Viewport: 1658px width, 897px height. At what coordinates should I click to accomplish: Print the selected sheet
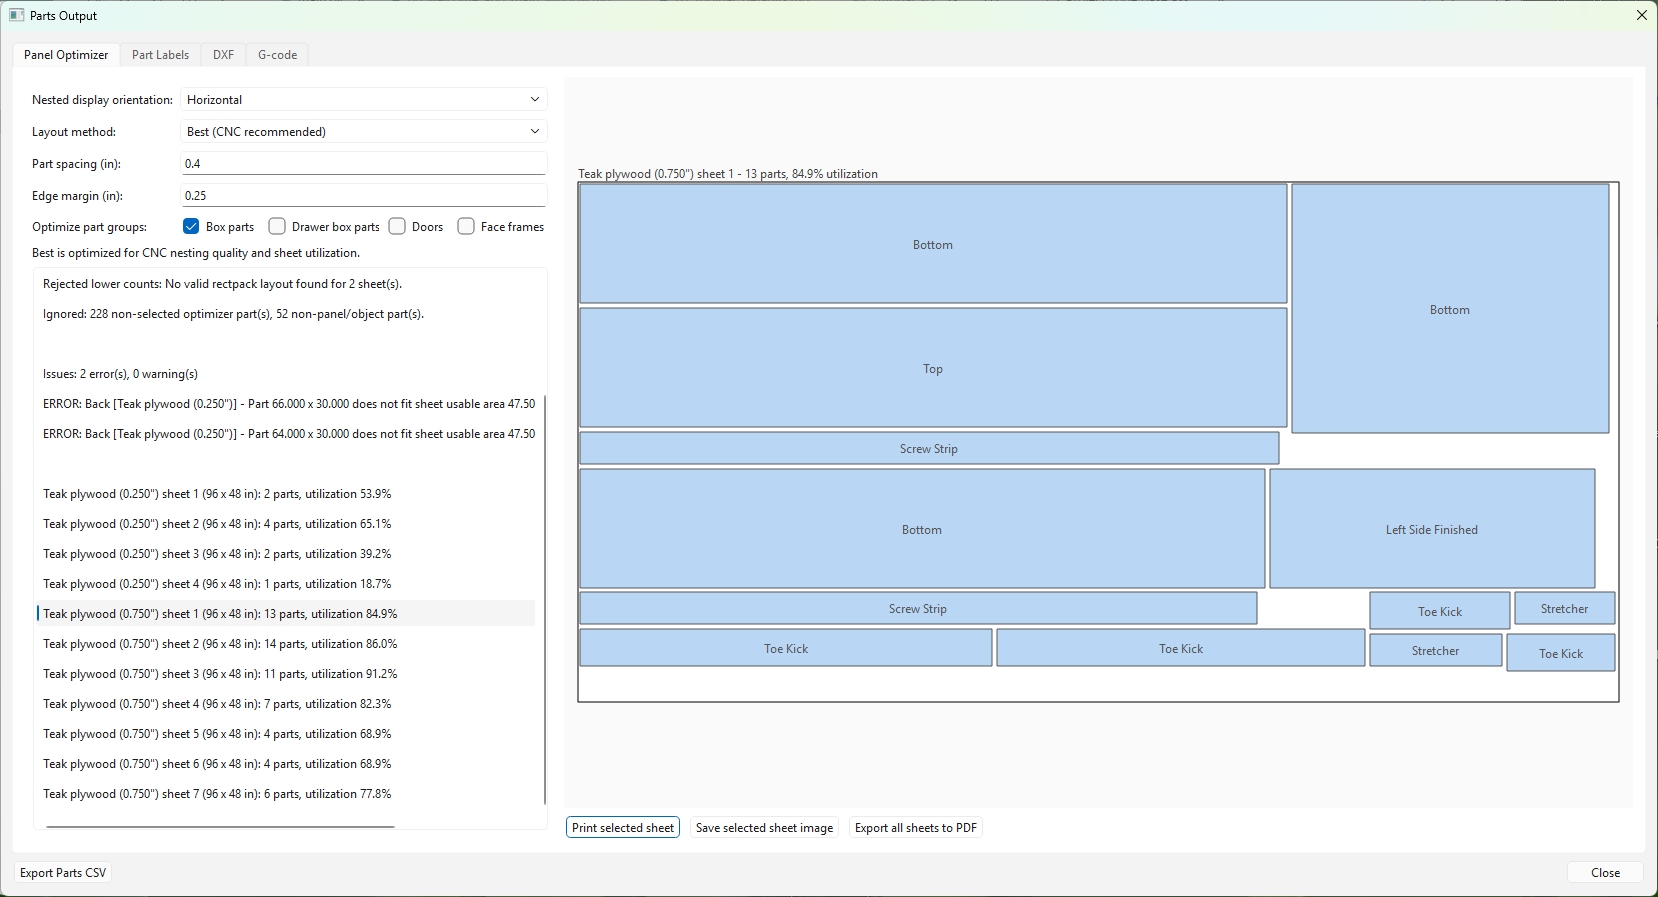(x=623, y=828)
